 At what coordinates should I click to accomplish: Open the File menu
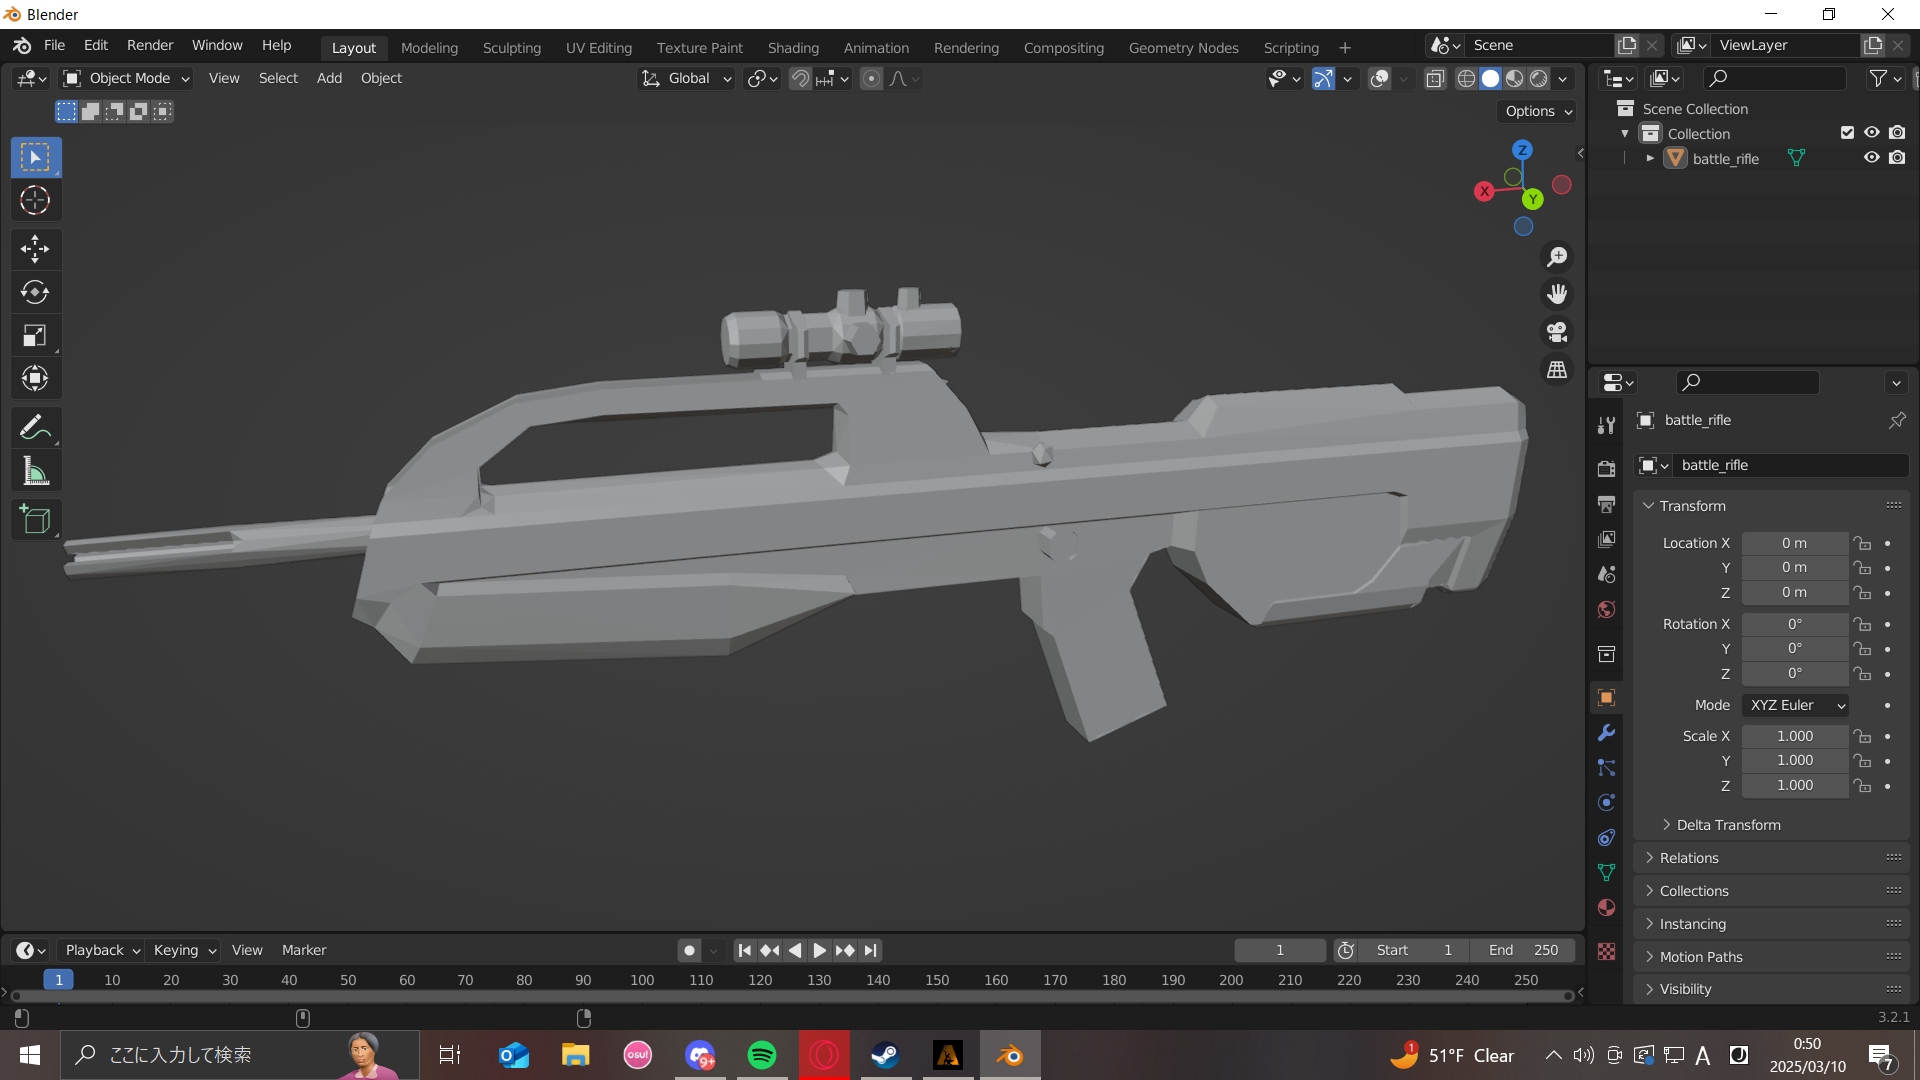click(54, 45)
